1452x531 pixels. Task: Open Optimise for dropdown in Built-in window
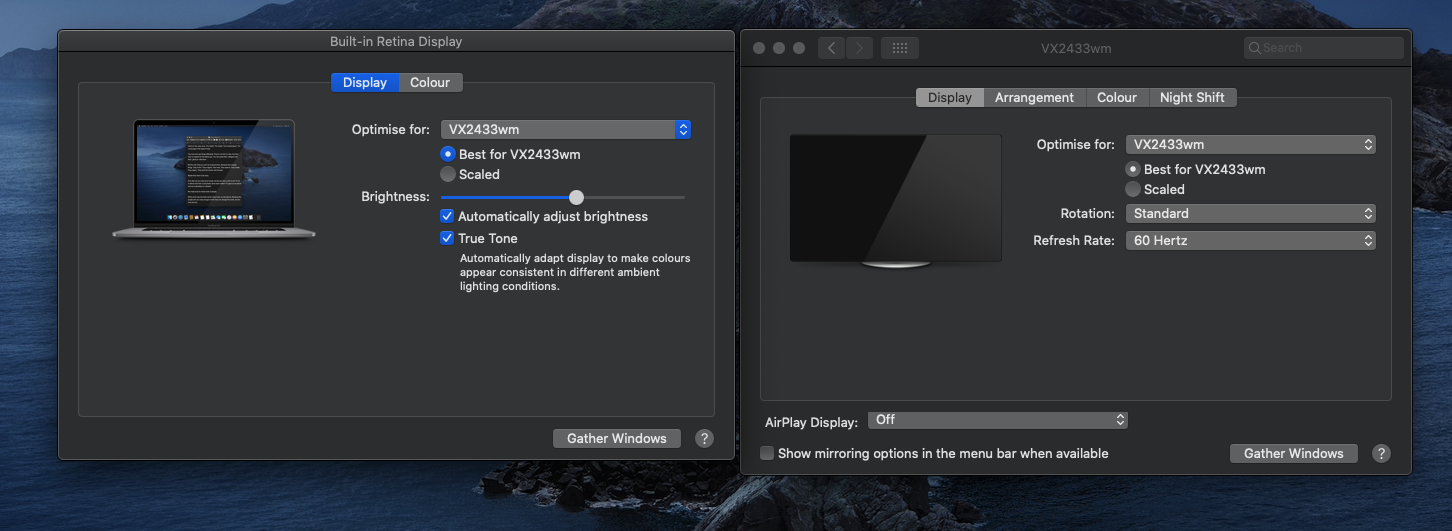pyautogui.click(x=566, y=129)
